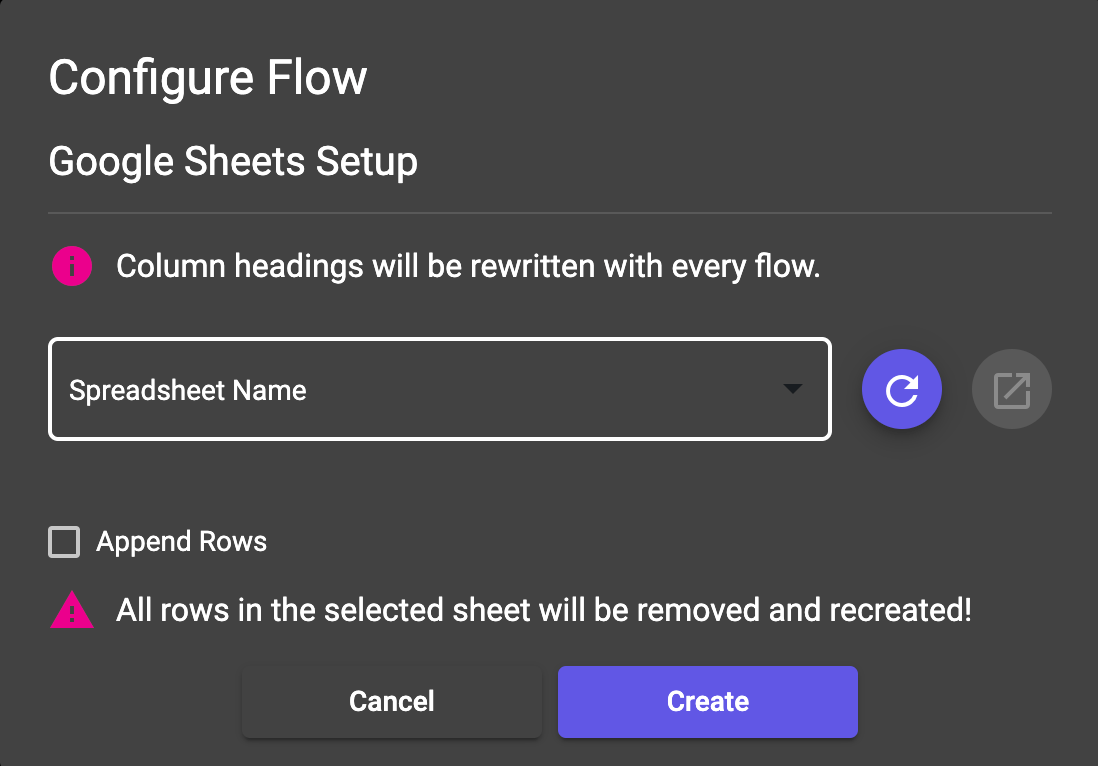Click the pink info icon
The height and width of the screenshot is (766, 1098).
pyautogui.click(x=71, y=266)
